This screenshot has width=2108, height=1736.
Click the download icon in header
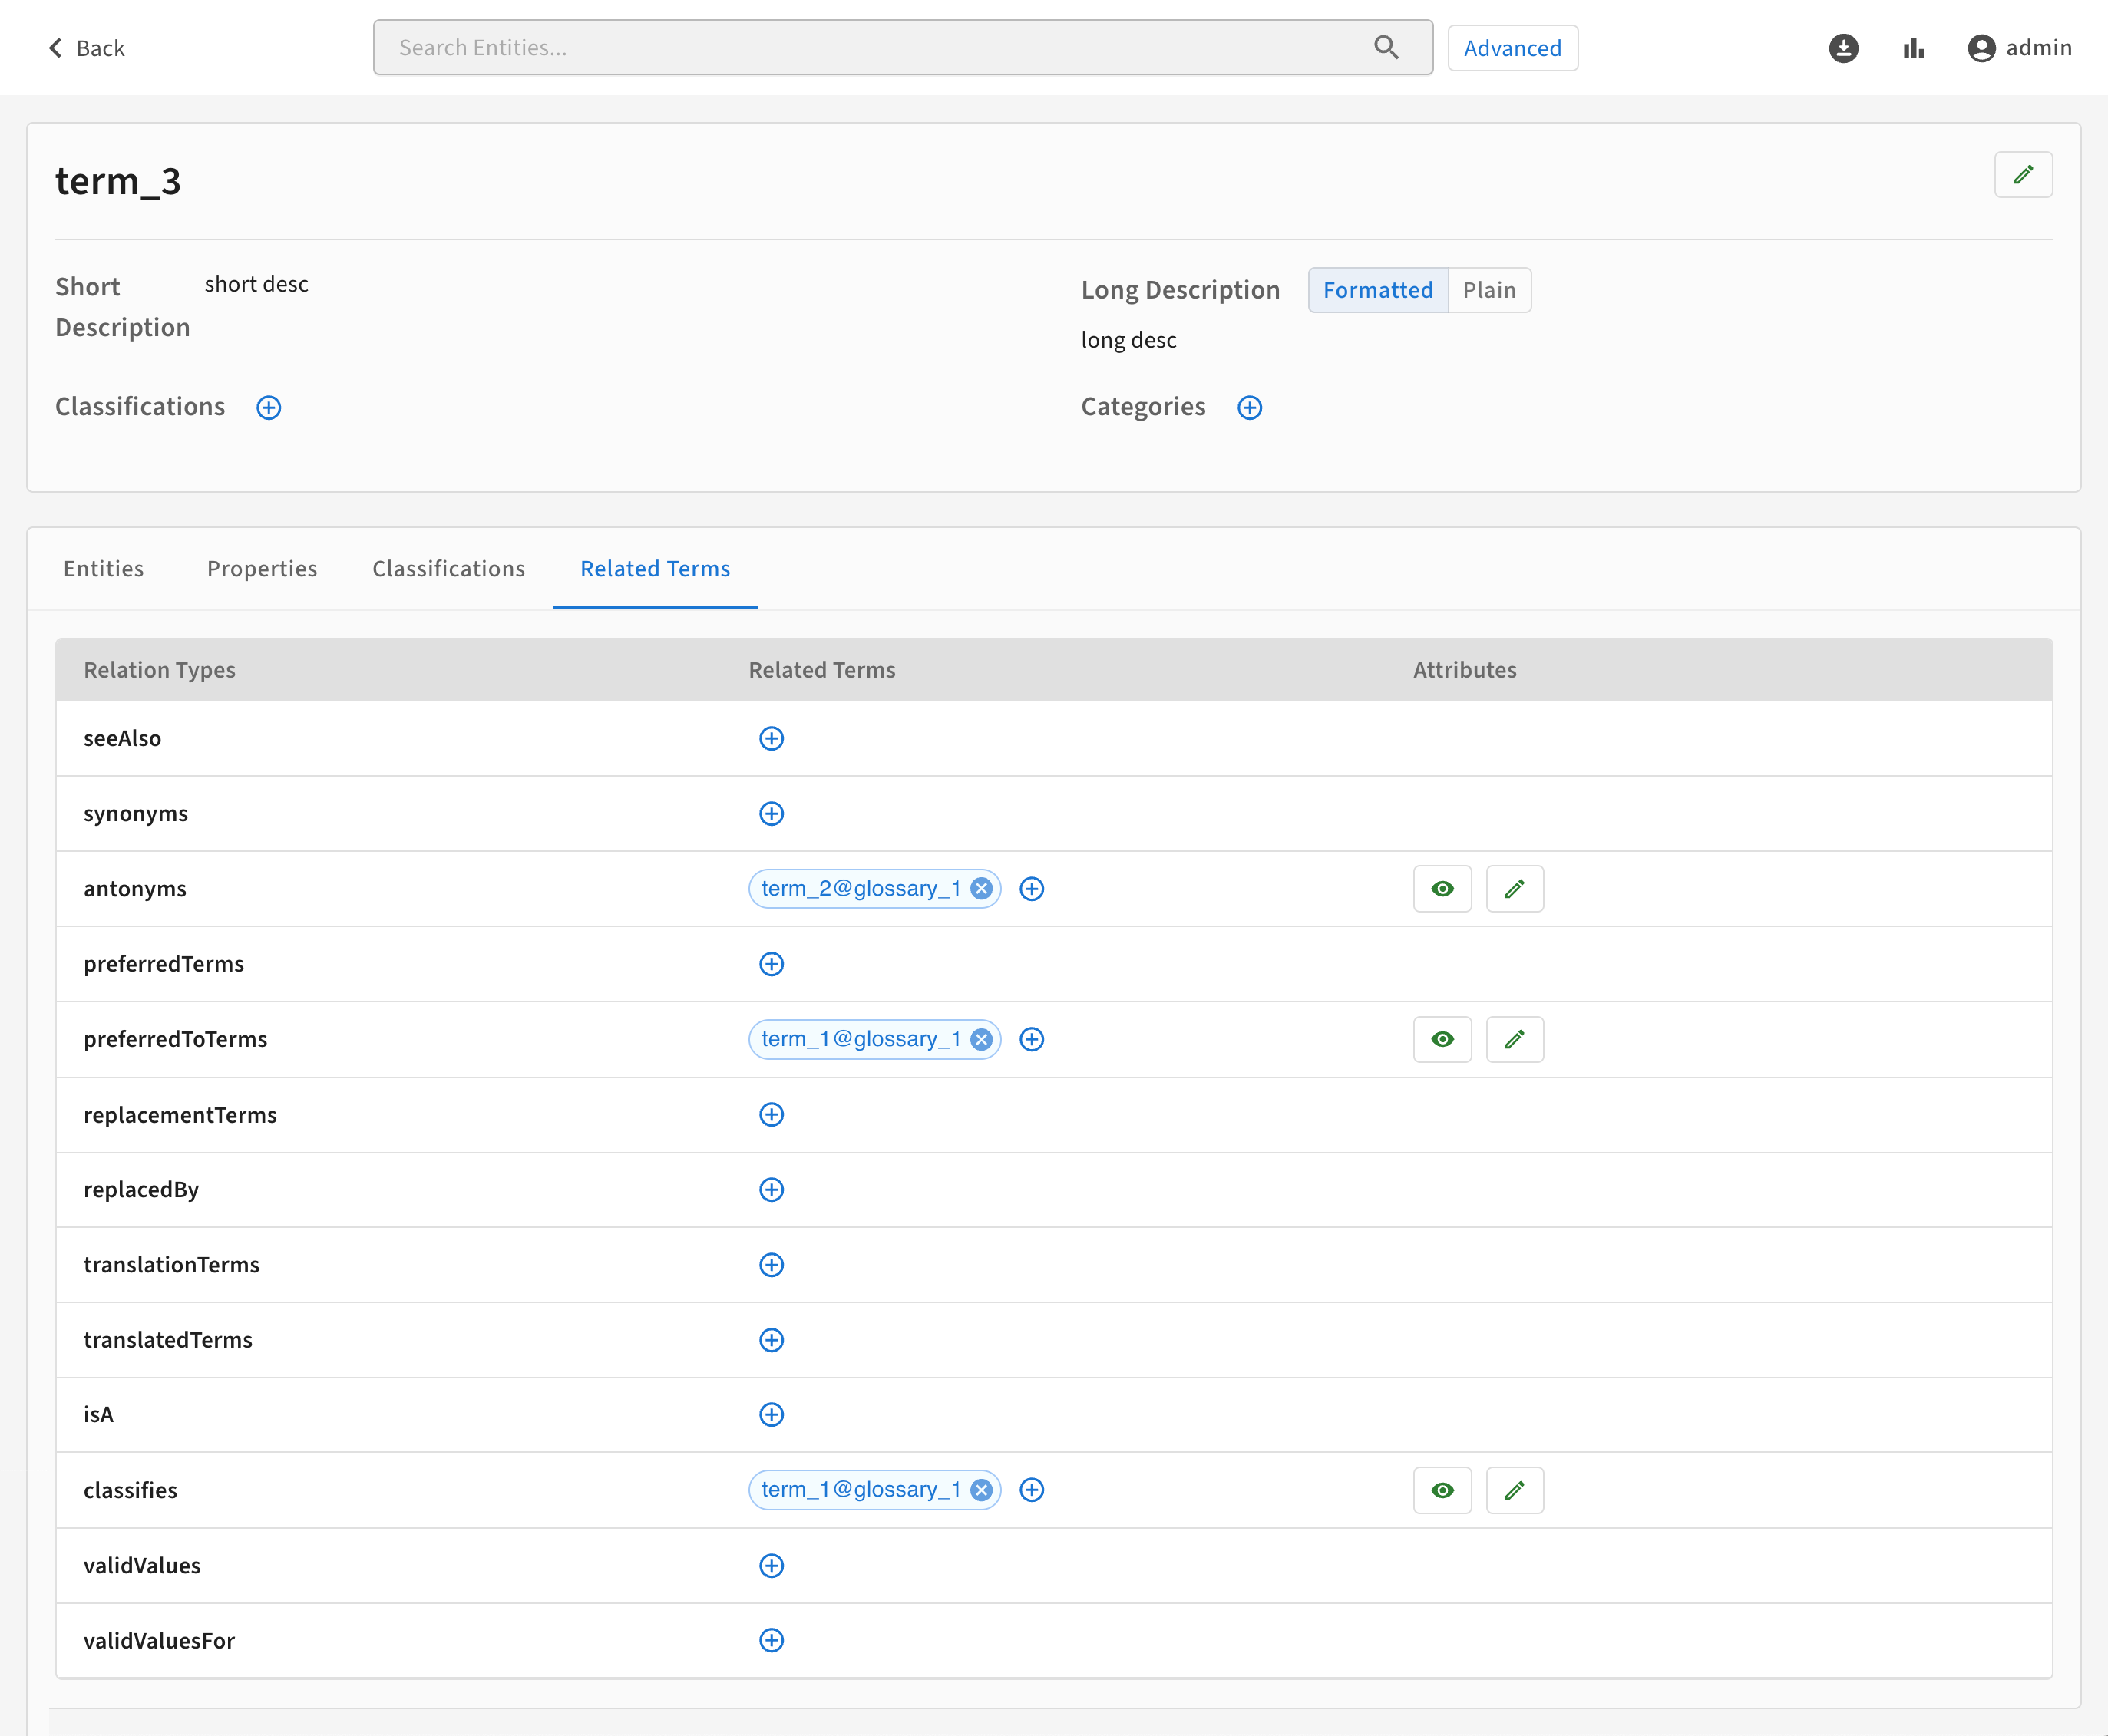[x=1843, y=48]
